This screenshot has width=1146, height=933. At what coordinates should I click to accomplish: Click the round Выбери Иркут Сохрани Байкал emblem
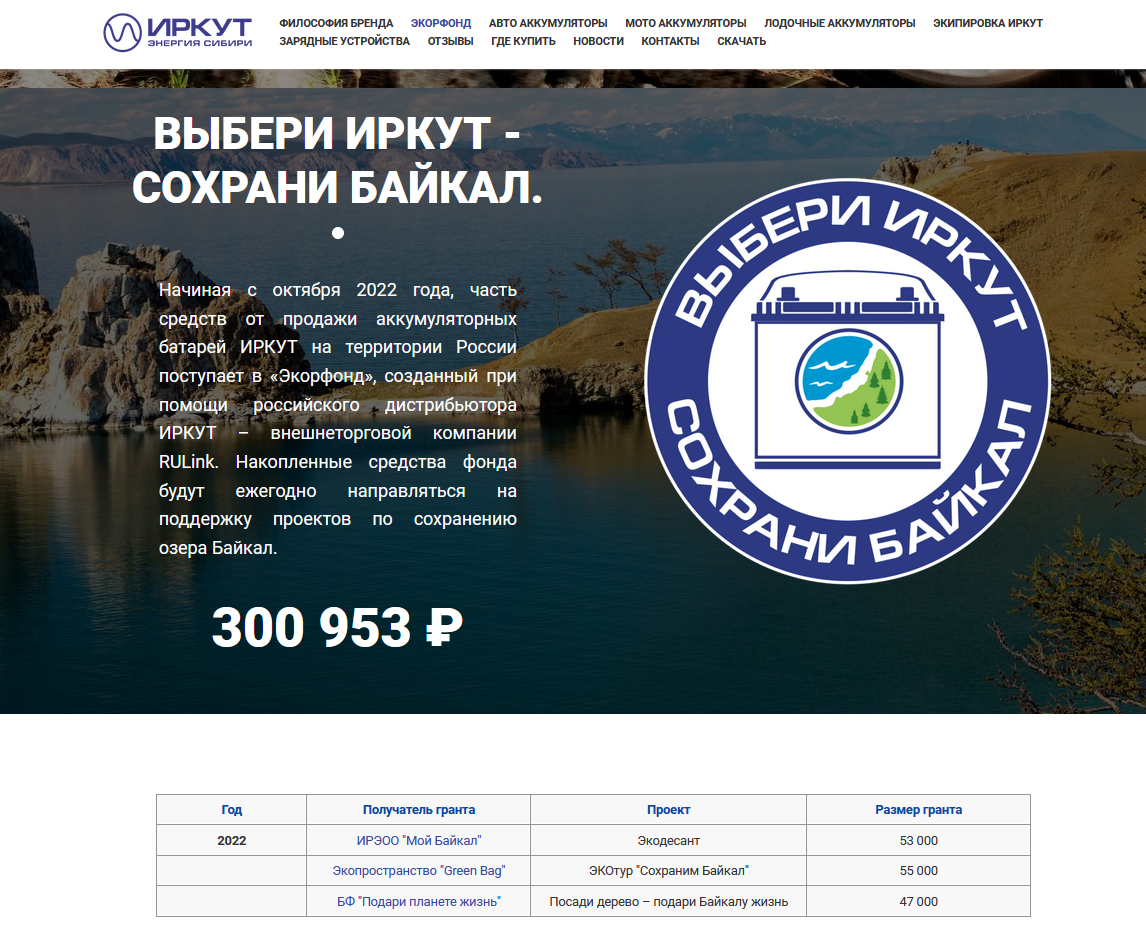(x=848, y=381)
